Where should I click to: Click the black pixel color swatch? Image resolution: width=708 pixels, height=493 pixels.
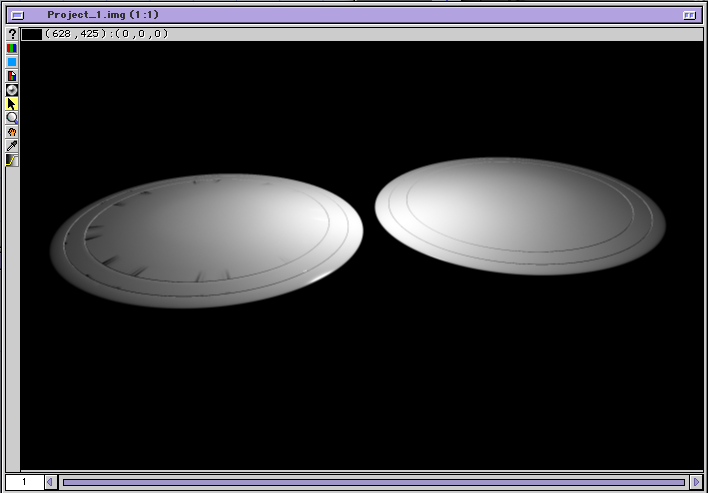click(32, 34)
